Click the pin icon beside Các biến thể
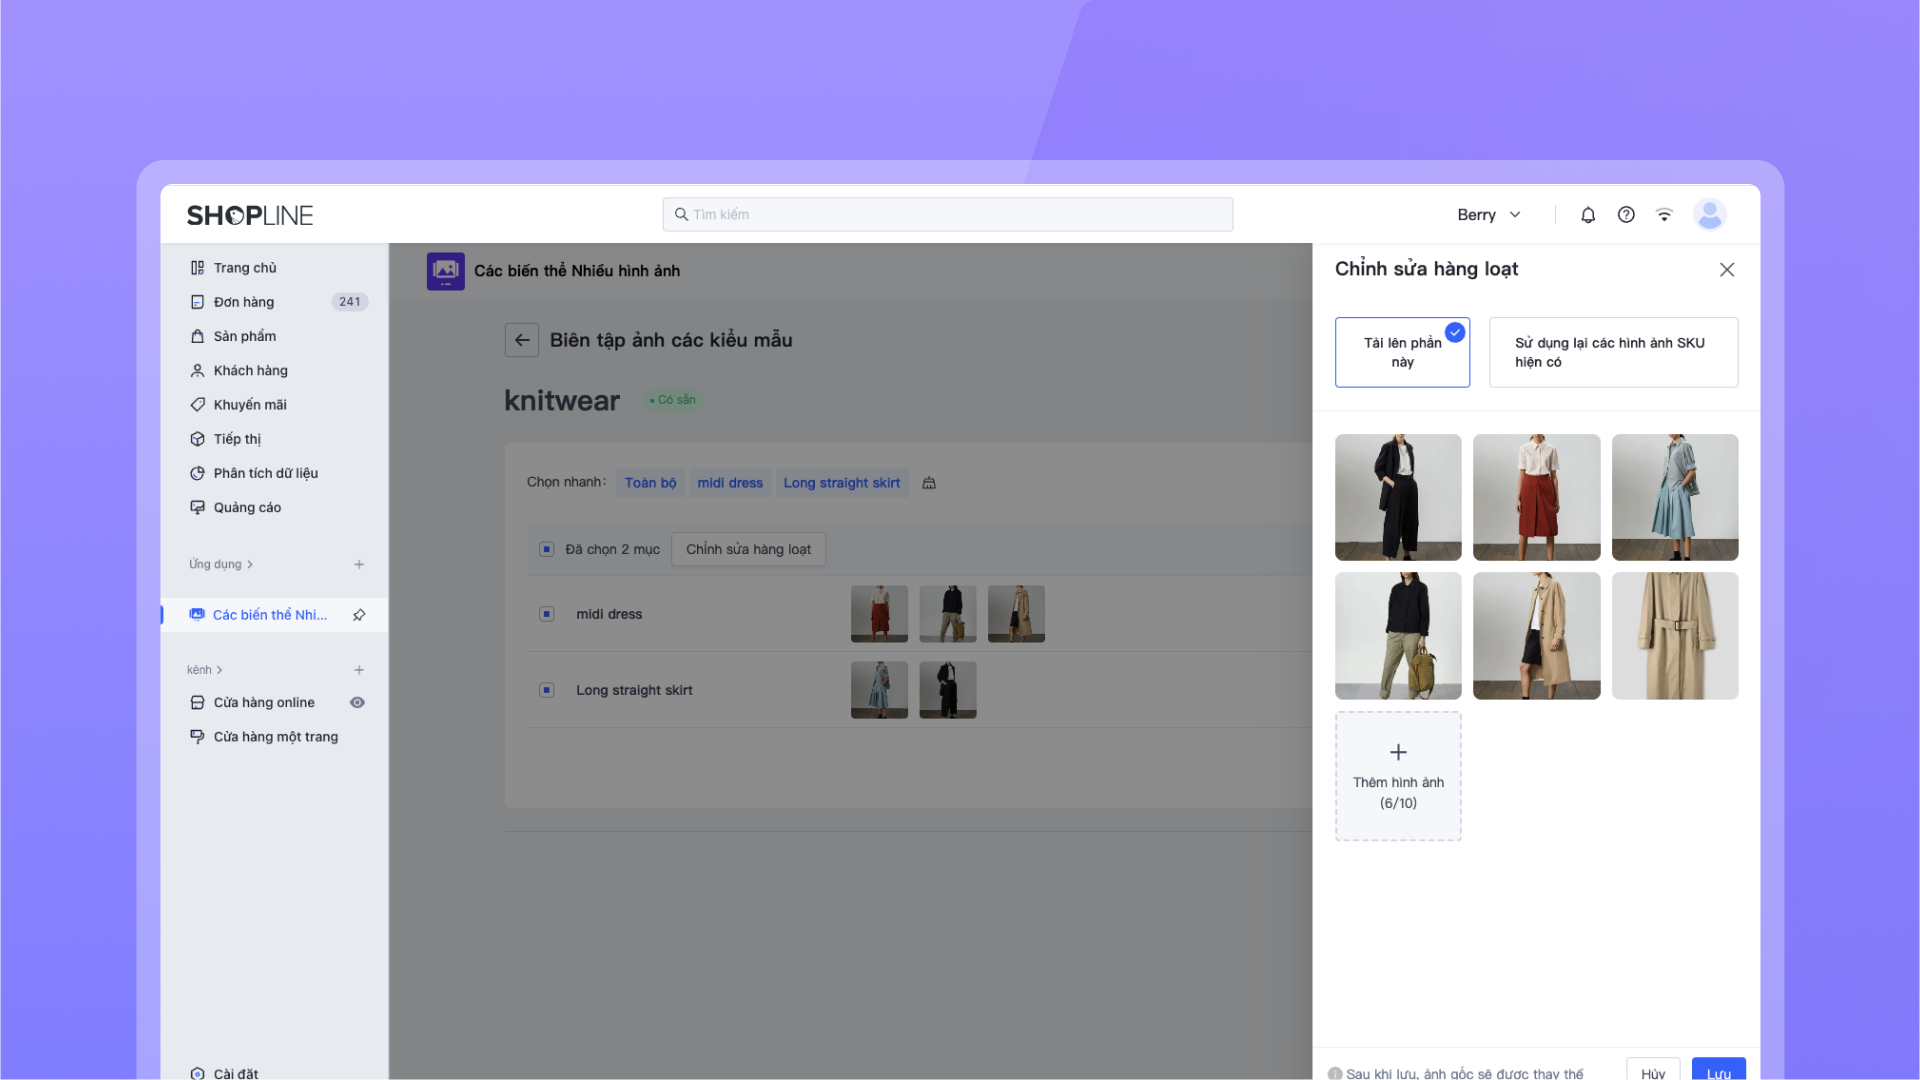The height and width of the screenshot is (1080, 1920). [359, 615]
